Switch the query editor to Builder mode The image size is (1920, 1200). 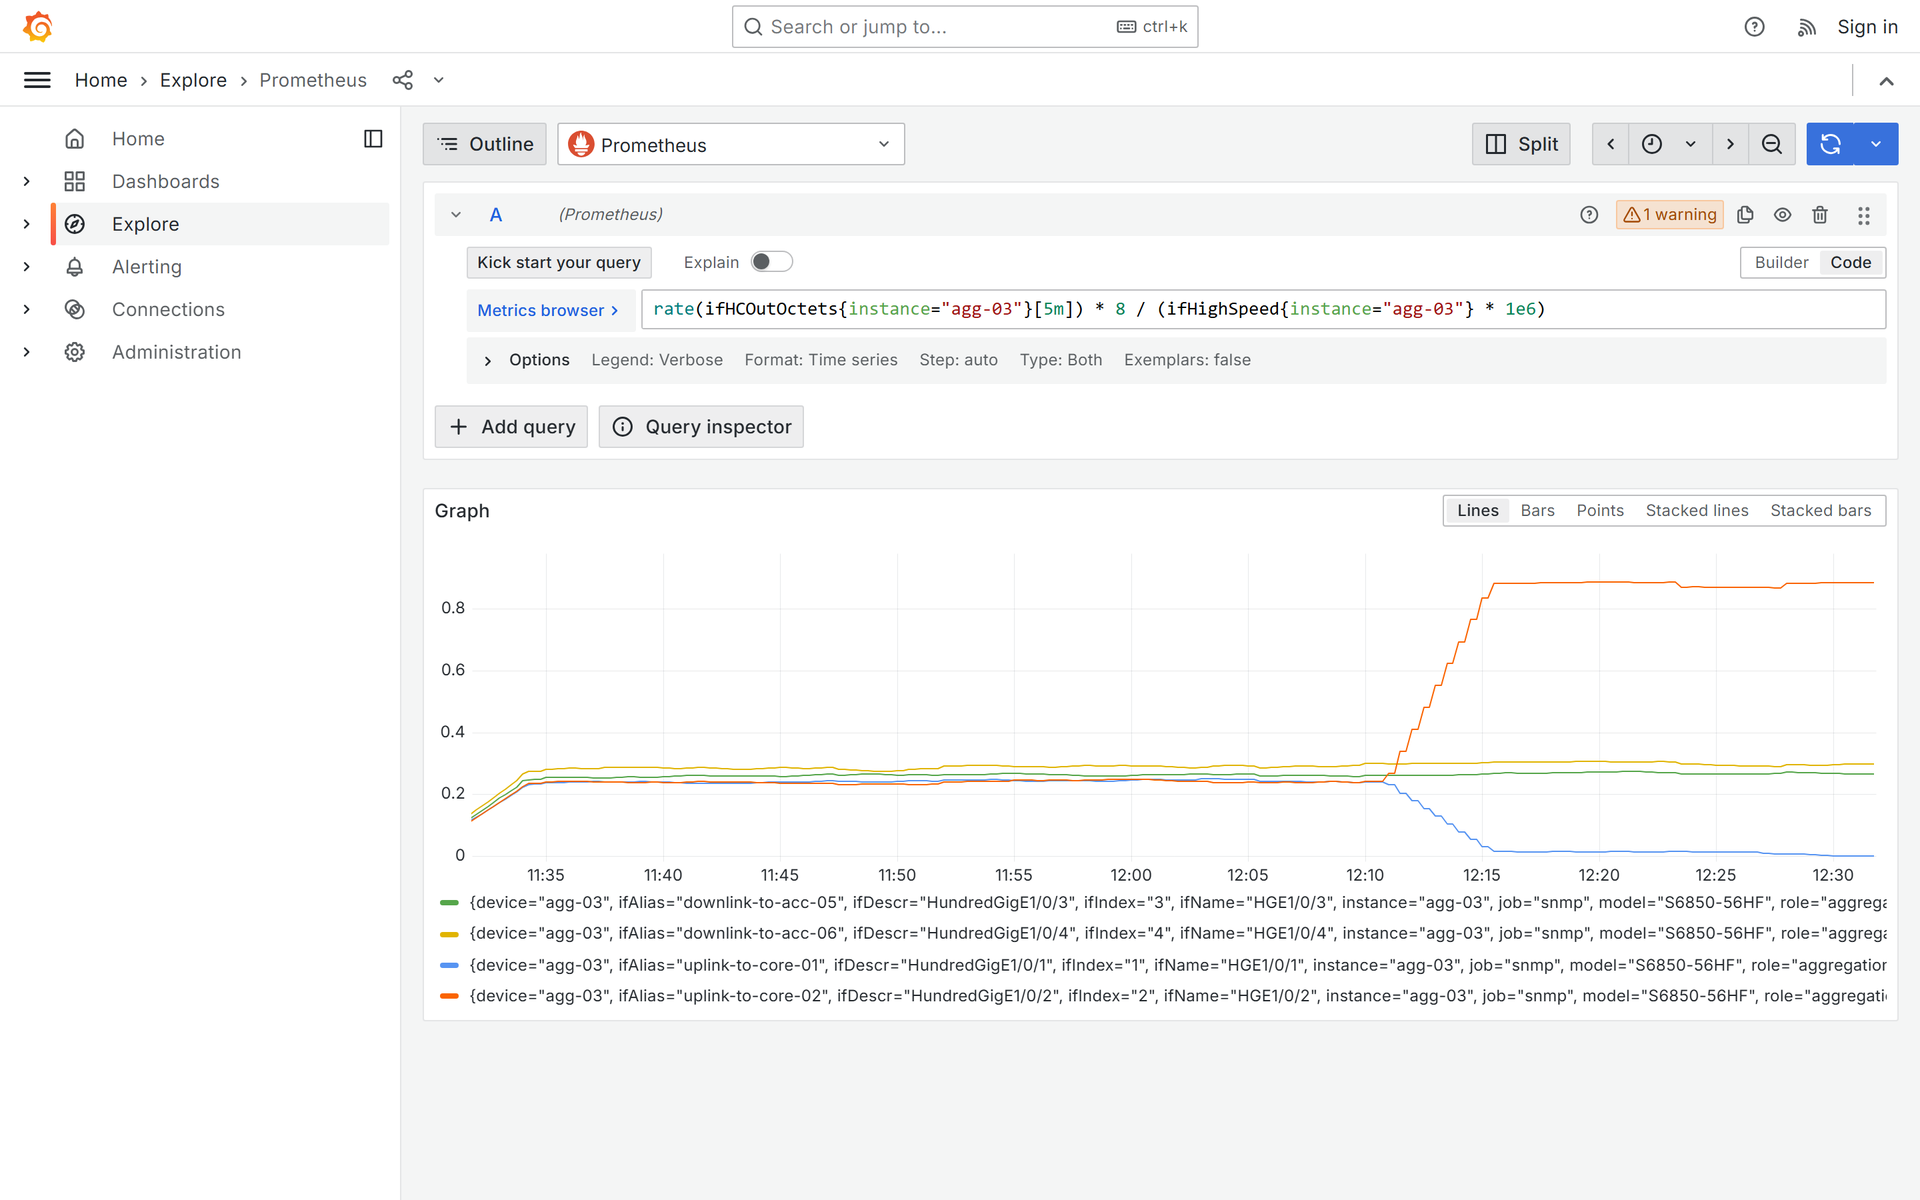point(1781,262)
